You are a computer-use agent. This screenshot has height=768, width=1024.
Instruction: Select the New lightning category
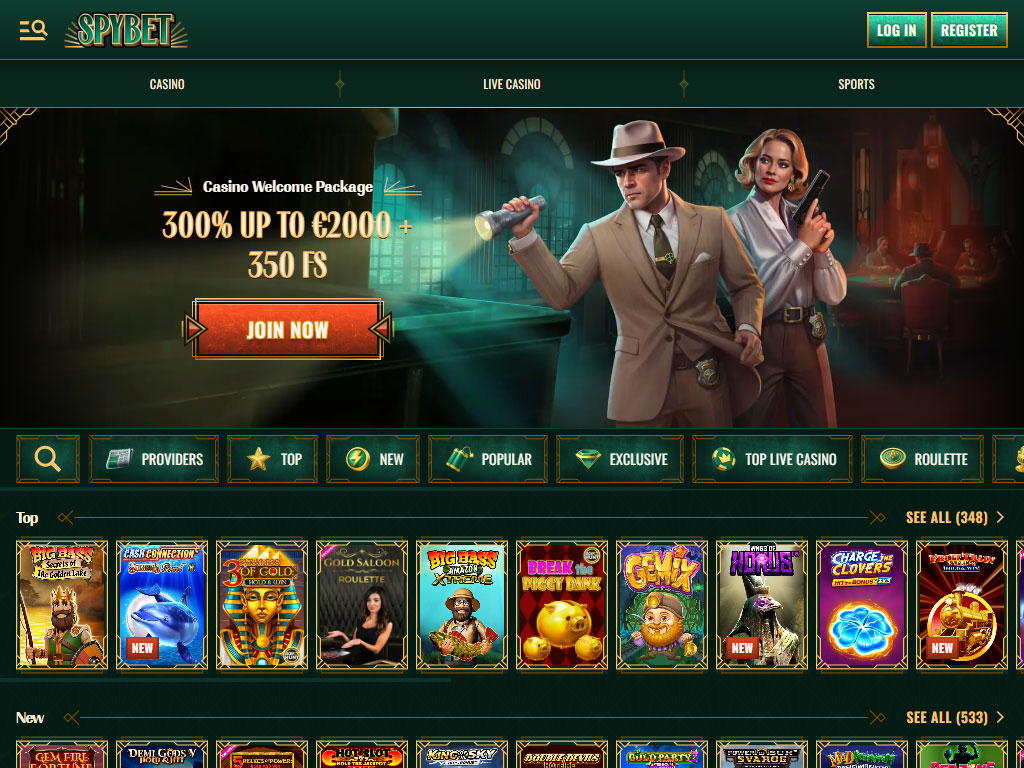click(373, 459)
